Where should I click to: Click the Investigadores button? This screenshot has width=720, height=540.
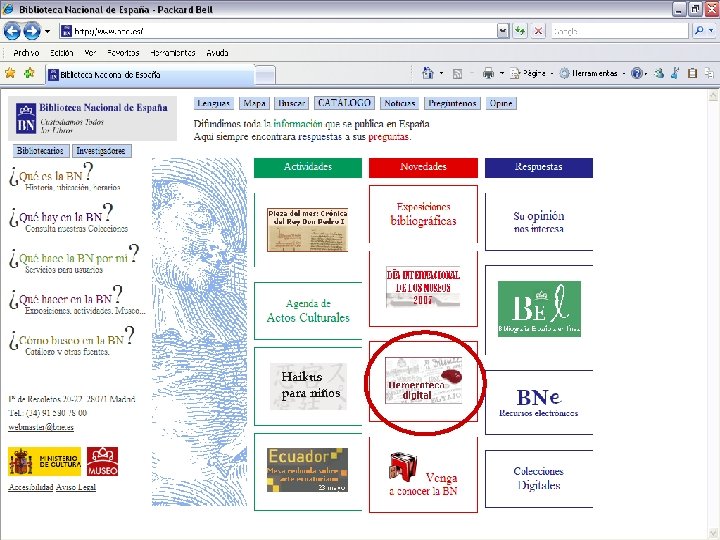[101, 151]
